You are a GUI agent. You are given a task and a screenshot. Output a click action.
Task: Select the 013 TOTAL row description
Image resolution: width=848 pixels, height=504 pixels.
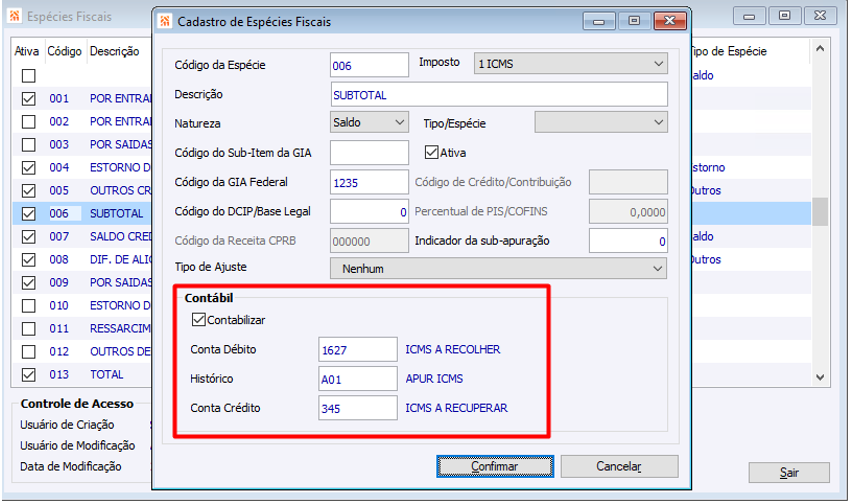[x=107, y=374]
